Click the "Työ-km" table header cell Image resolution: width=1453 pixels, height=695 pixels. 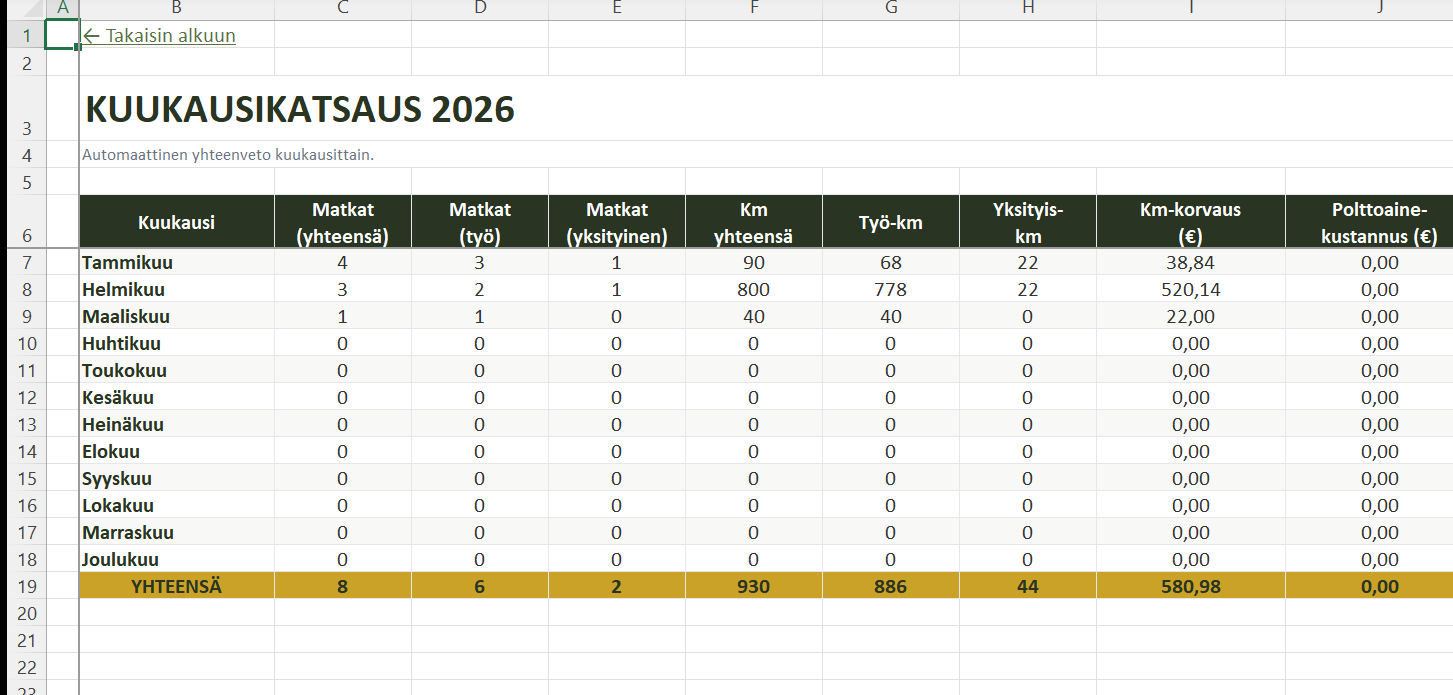[x=890, y=222]
